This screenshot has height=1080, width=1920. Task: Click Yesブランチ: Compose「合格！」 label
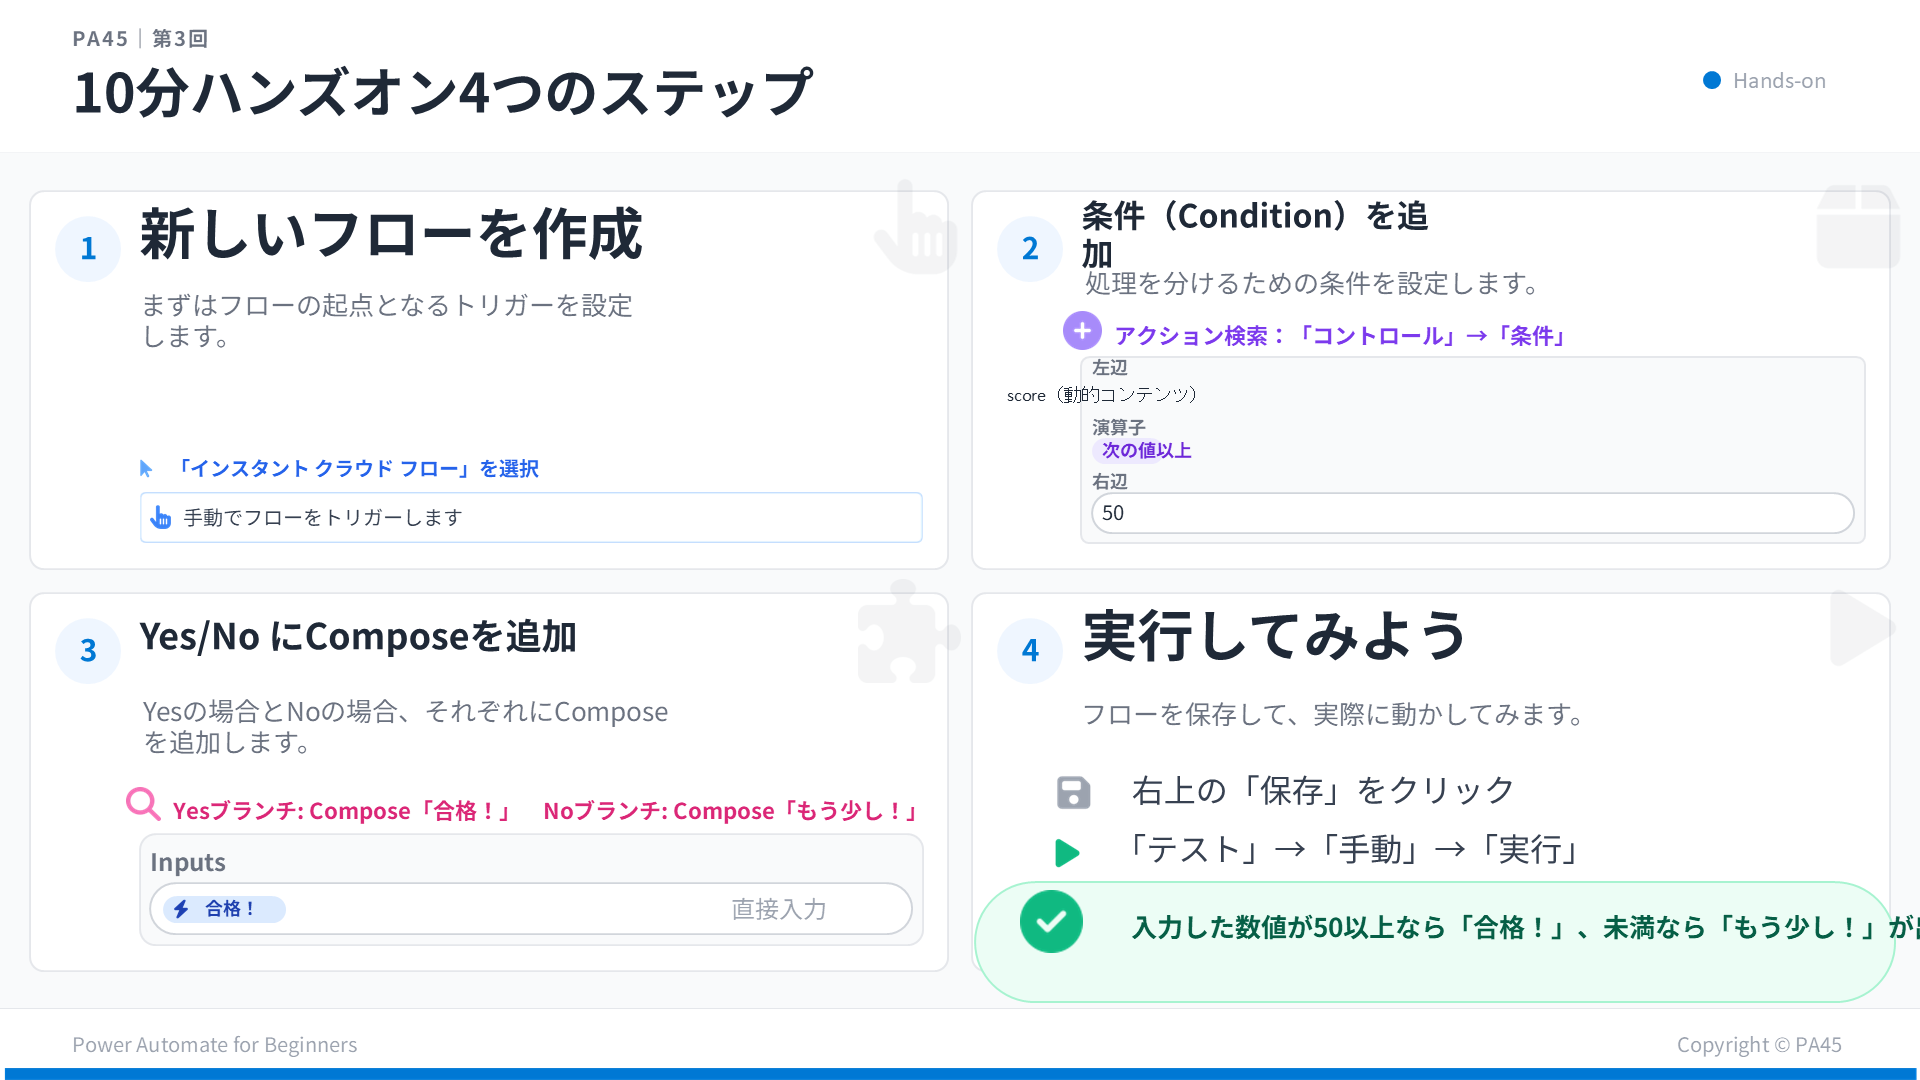(343, 811)
